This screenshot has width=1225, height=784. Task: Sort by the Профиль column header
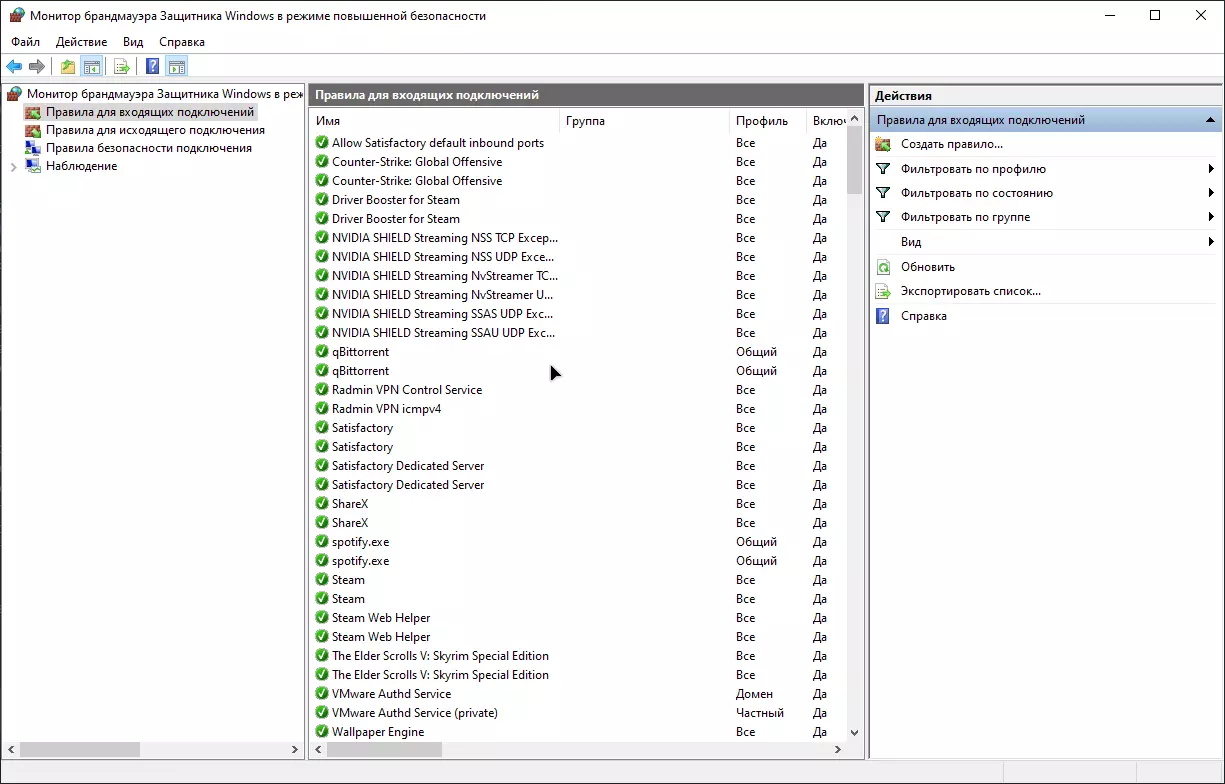pos(768,121)
